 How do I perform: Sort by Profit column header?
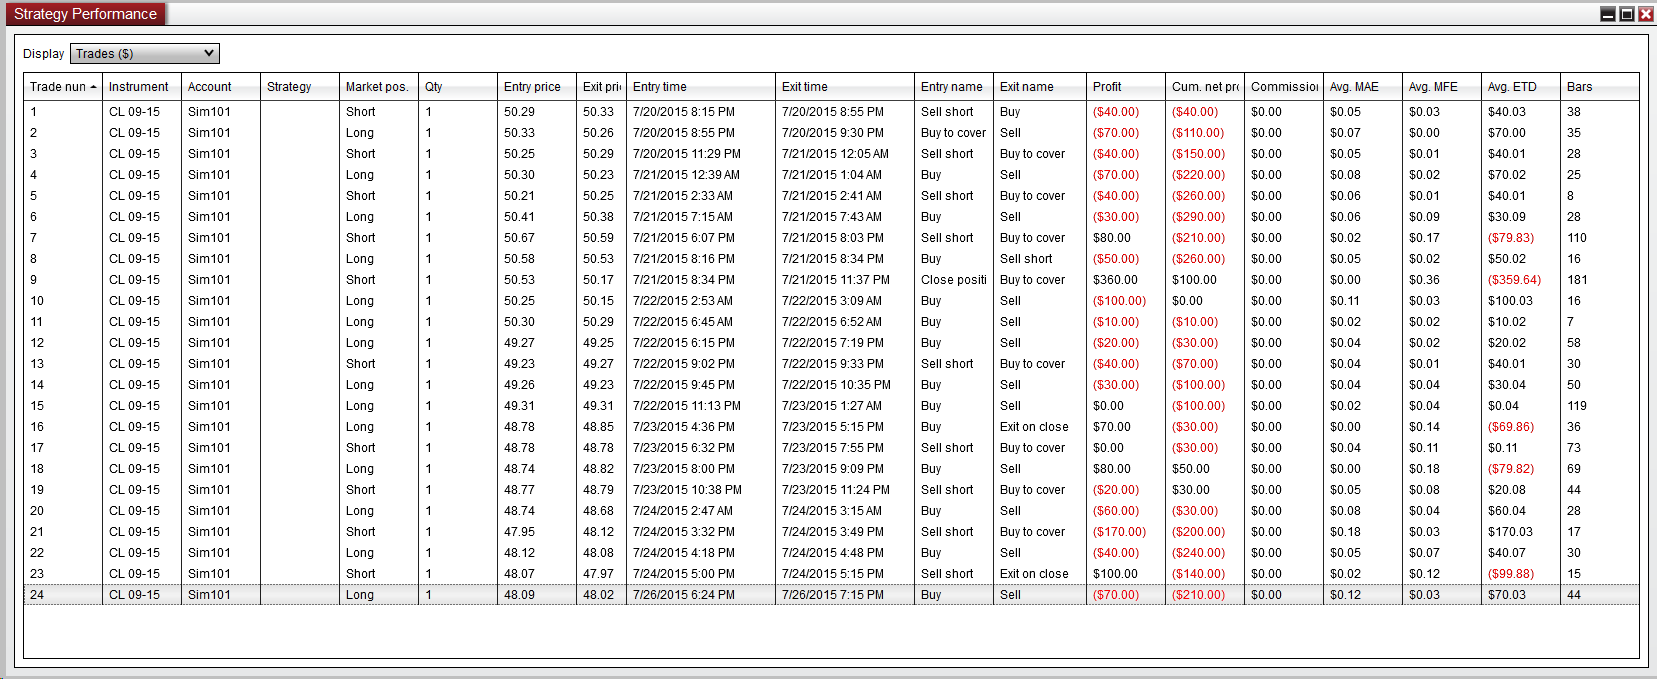(1126, 87)
